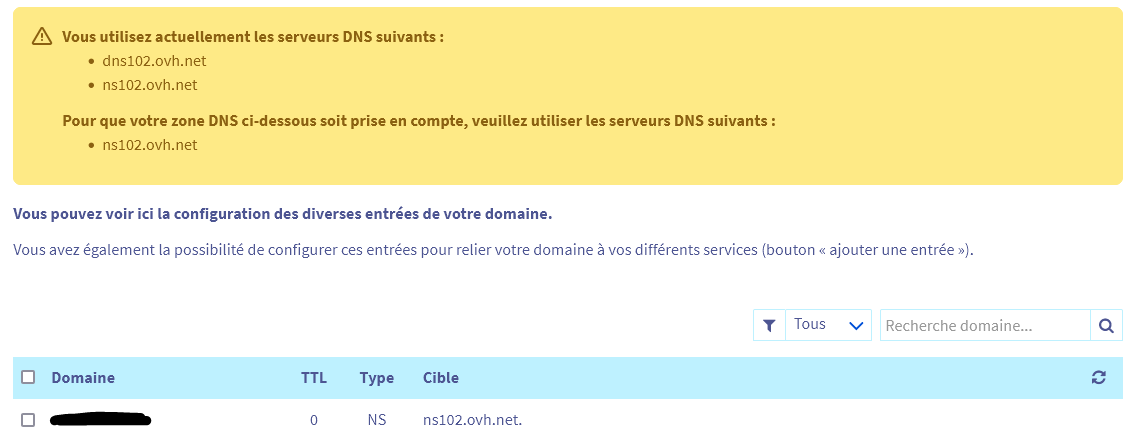1132x437 pixels.
Task: Open the Tous filter dropdown
Action: click(828, 325)
